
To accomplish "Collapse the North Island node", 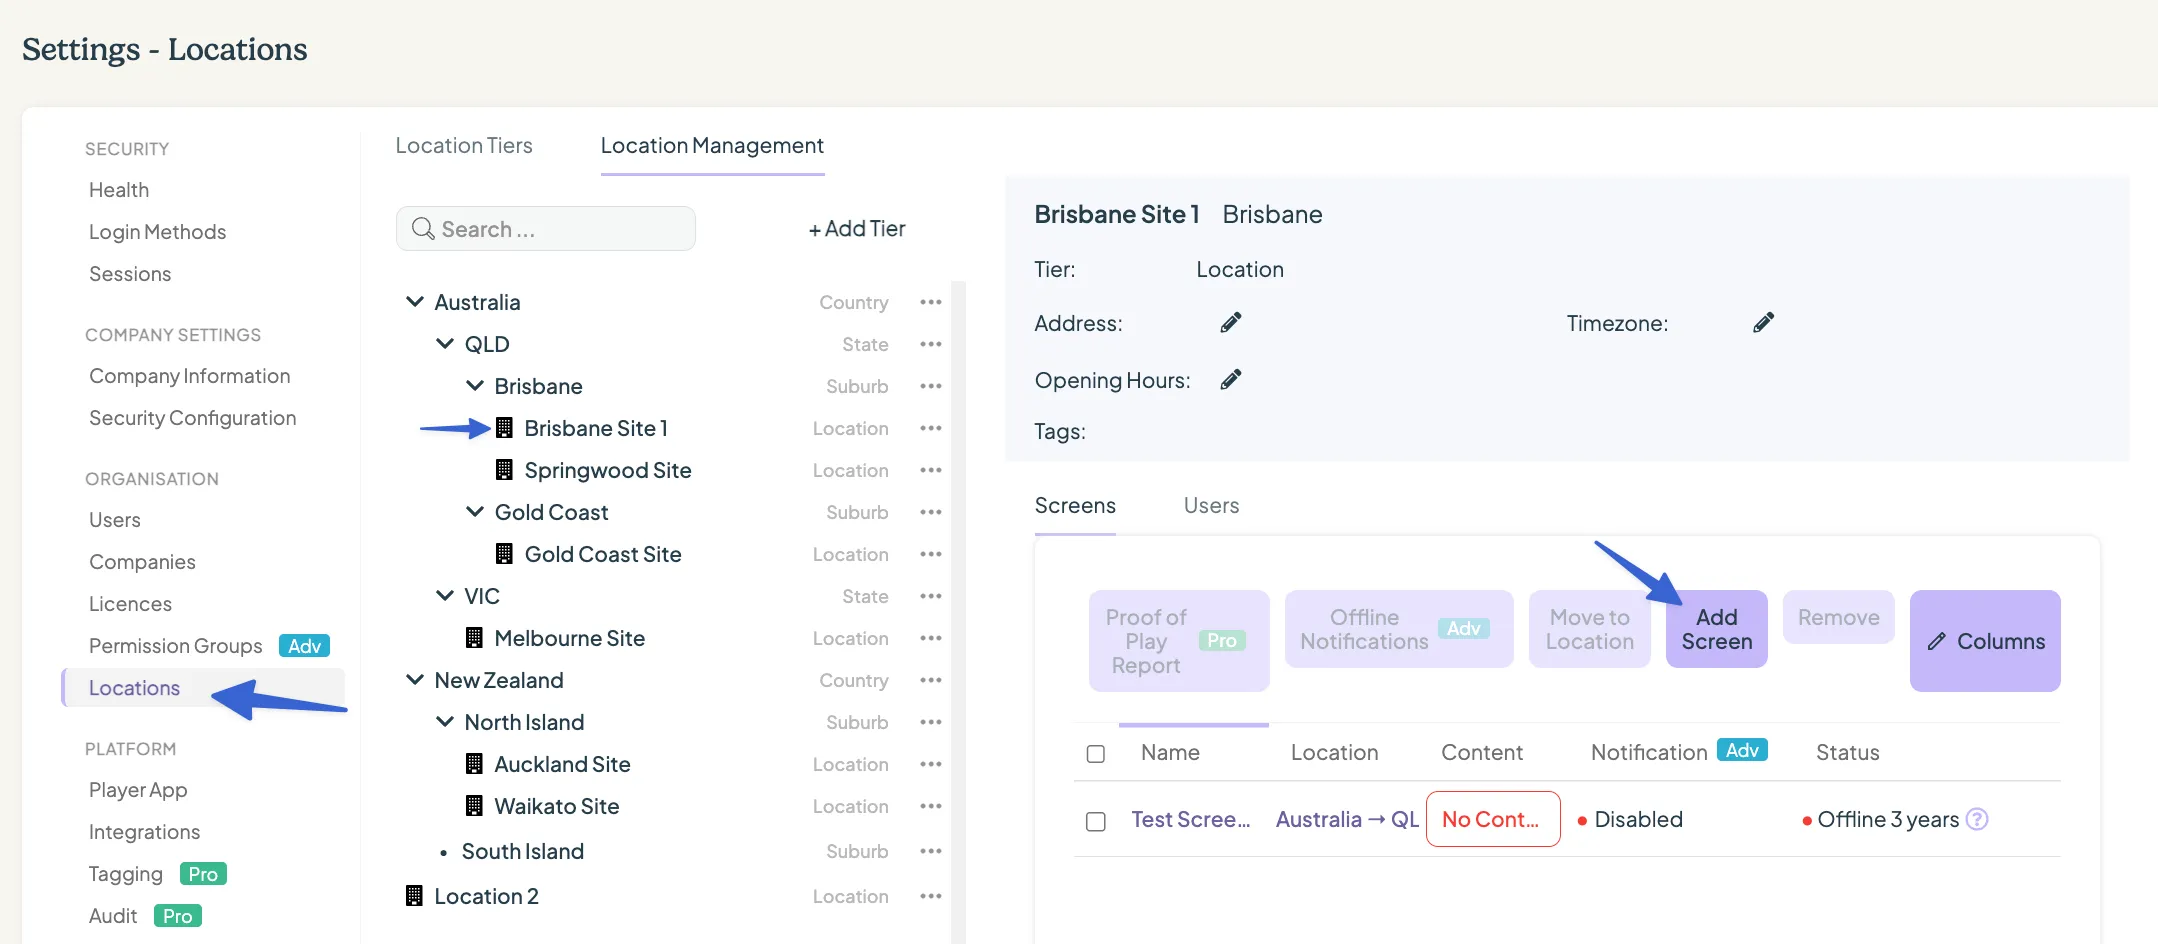I will tap(445, 722).
